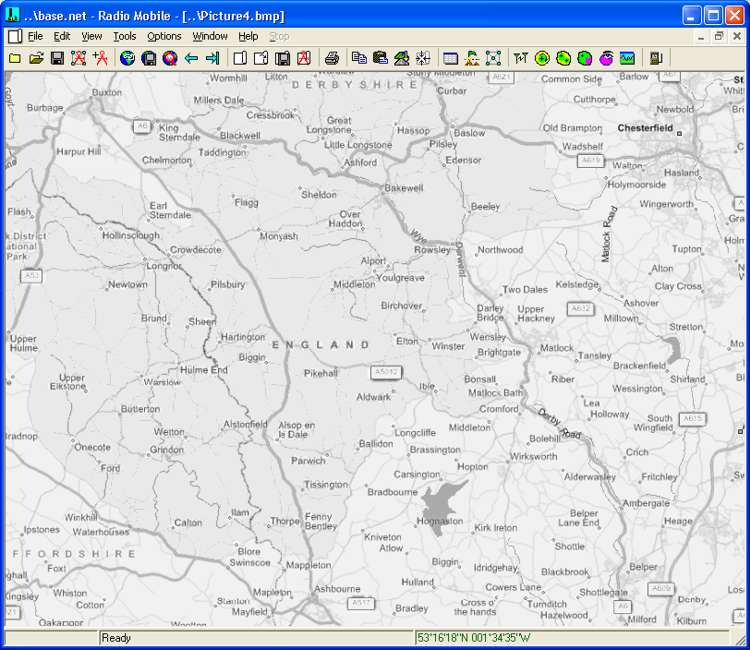The image size is (750, 650).
Task: Open the Help menu
Action: pos(248,36)
